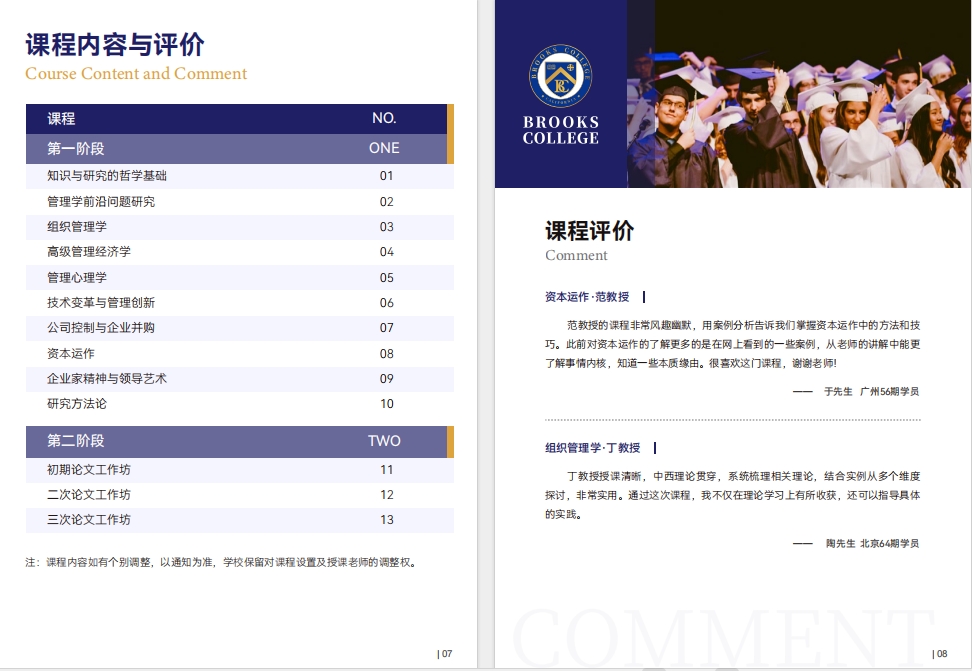Click course number 10
Screen dimensions: 972x671
386,404
